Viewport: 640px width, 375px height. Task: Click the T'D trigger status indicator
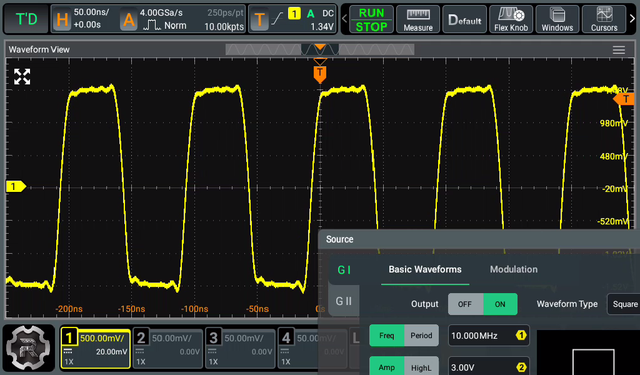click(x=26, y=19)
